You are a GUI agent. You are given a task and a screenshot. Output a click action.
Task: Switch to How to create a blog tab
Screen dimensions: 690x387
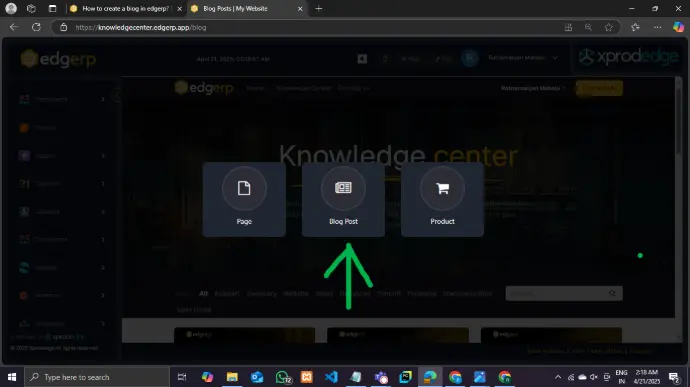point(125,8)
